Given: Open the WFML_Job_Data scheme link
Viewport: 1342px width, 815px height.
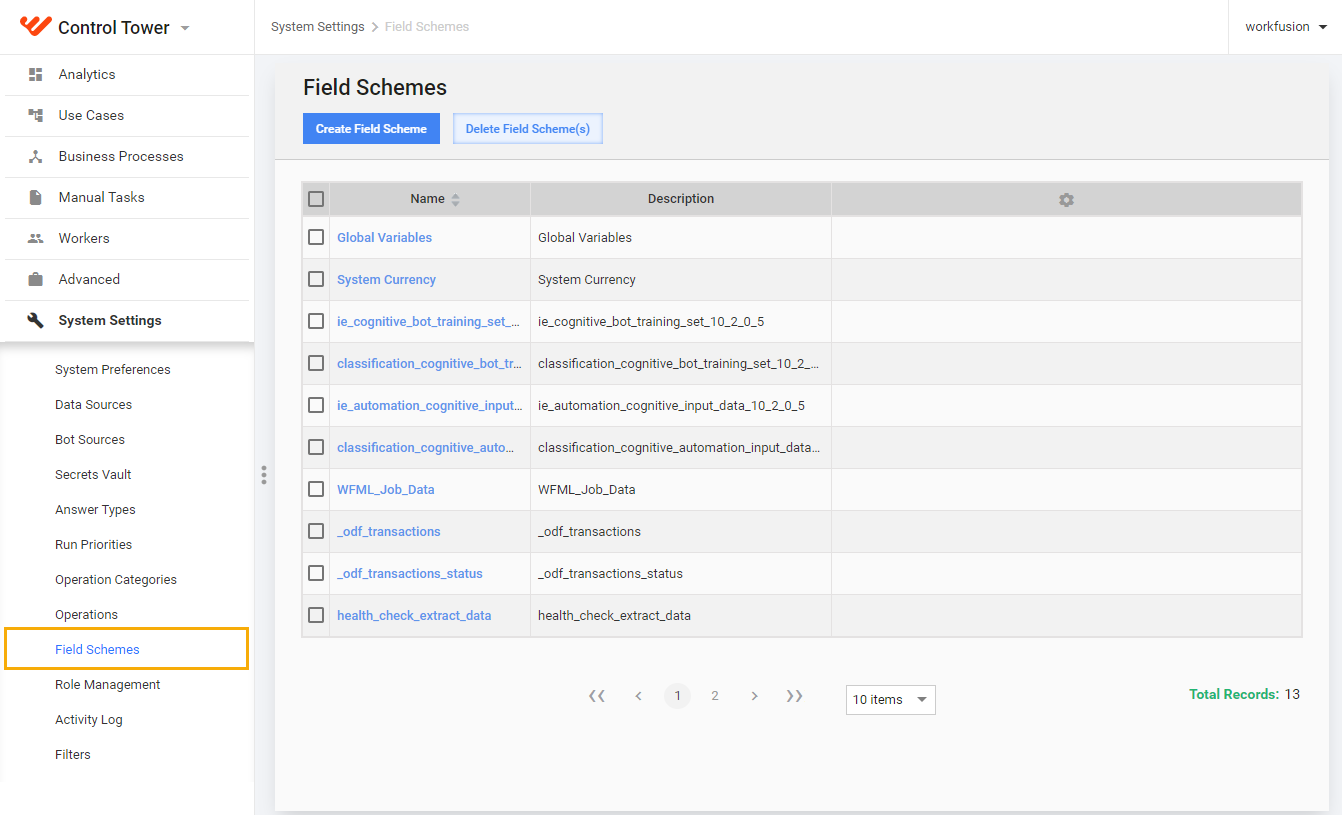Looking at the screenshot, I should pos(386,490).
